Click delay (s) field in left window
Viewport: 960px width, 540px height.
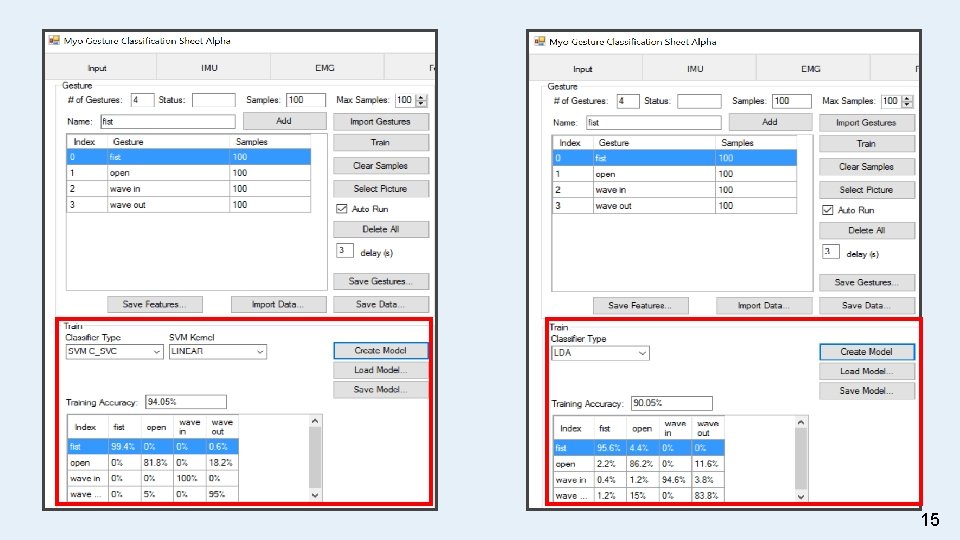[345, 251]
